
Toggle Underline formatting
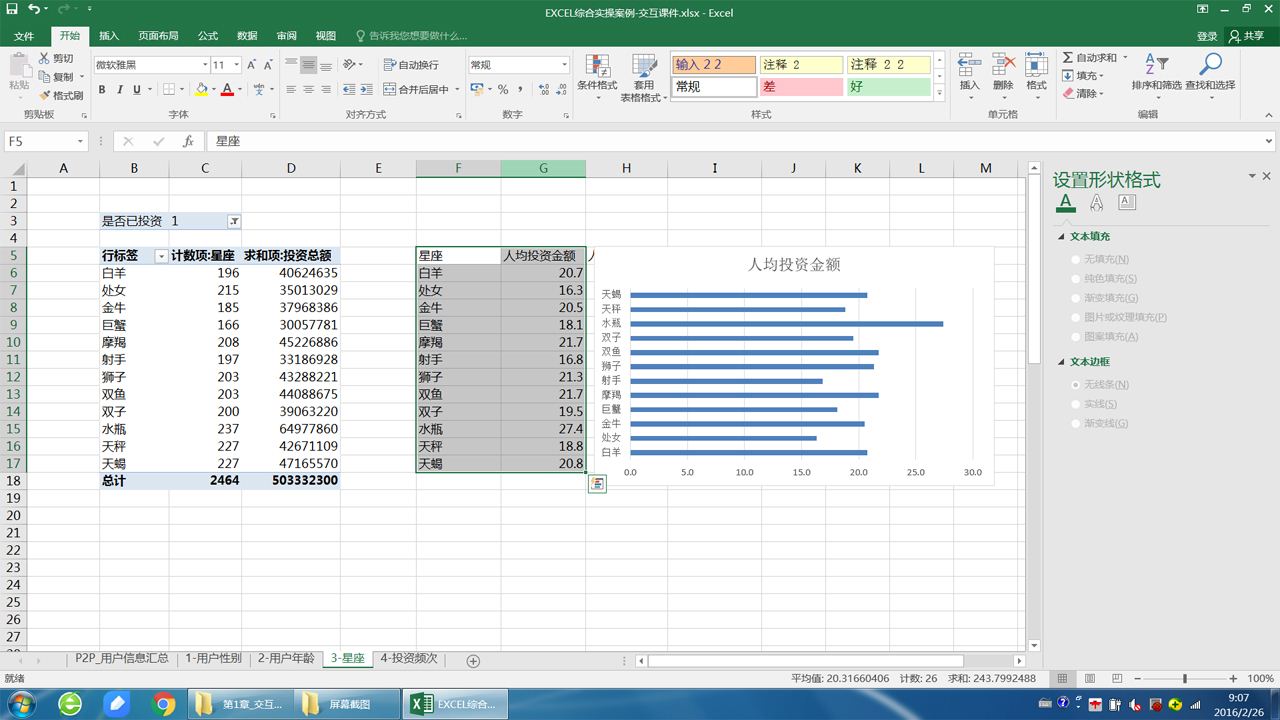coord(138,90)
